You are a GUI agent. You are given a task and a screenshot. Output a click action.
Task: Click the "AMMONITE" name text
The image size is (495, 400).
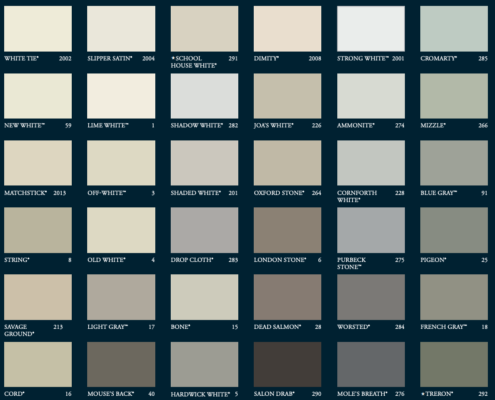coord(355,126)
